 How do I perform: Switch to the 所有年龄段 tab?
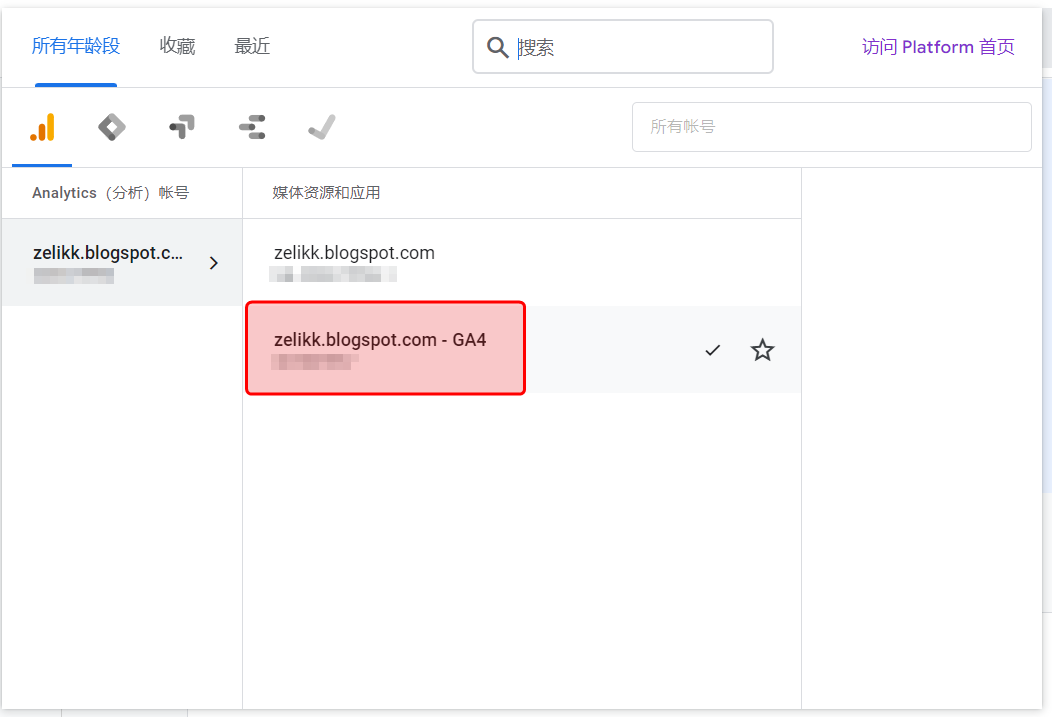(75, 46)
